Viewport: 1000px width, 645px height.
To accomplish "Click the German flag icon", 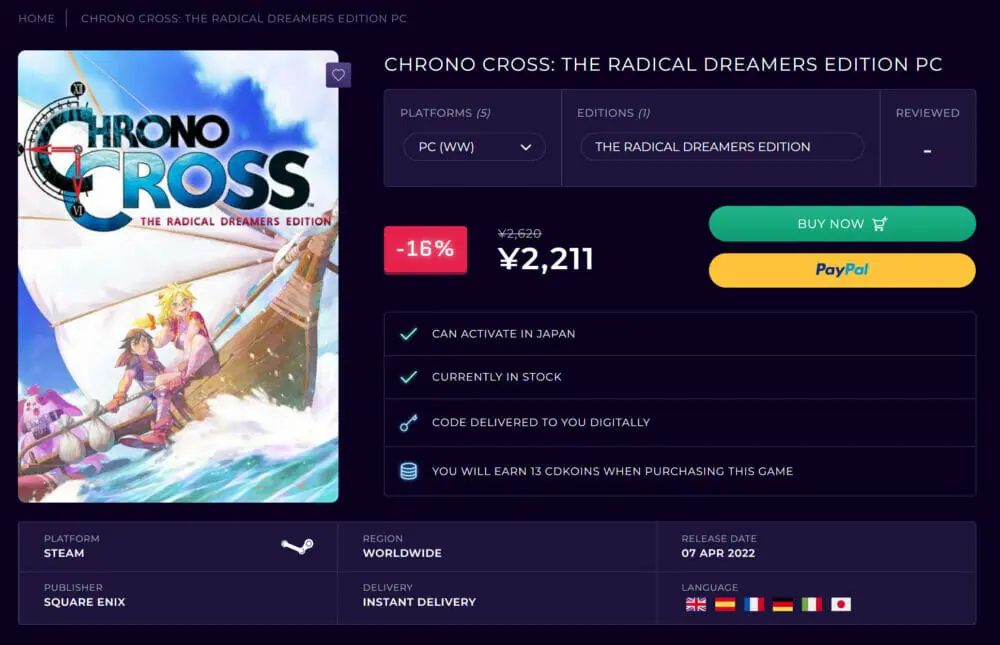I will tap(783, 604).
